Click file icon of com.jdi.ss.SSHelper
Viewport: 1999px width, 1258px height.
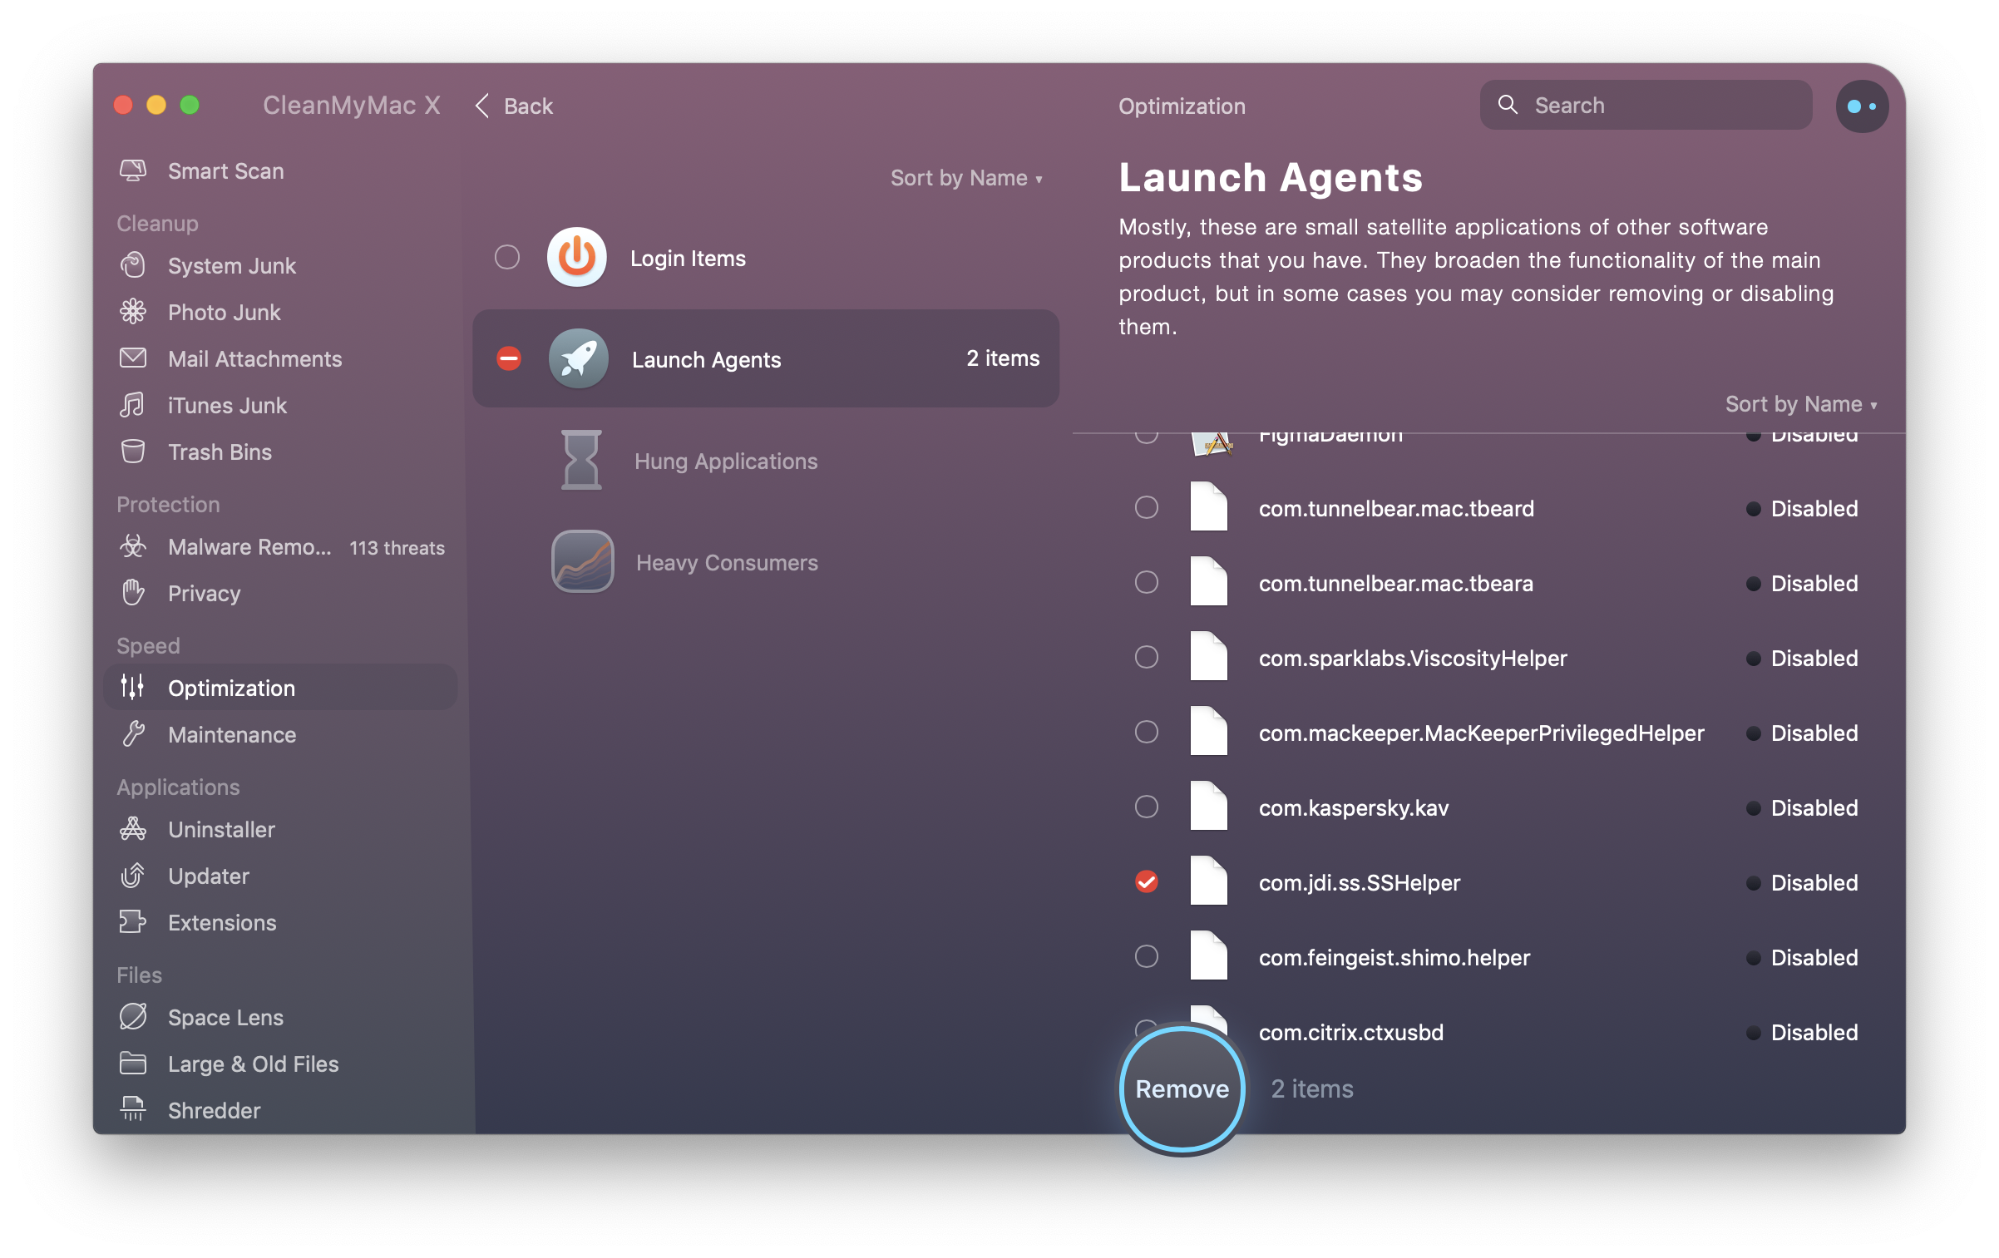(1209, 882)
